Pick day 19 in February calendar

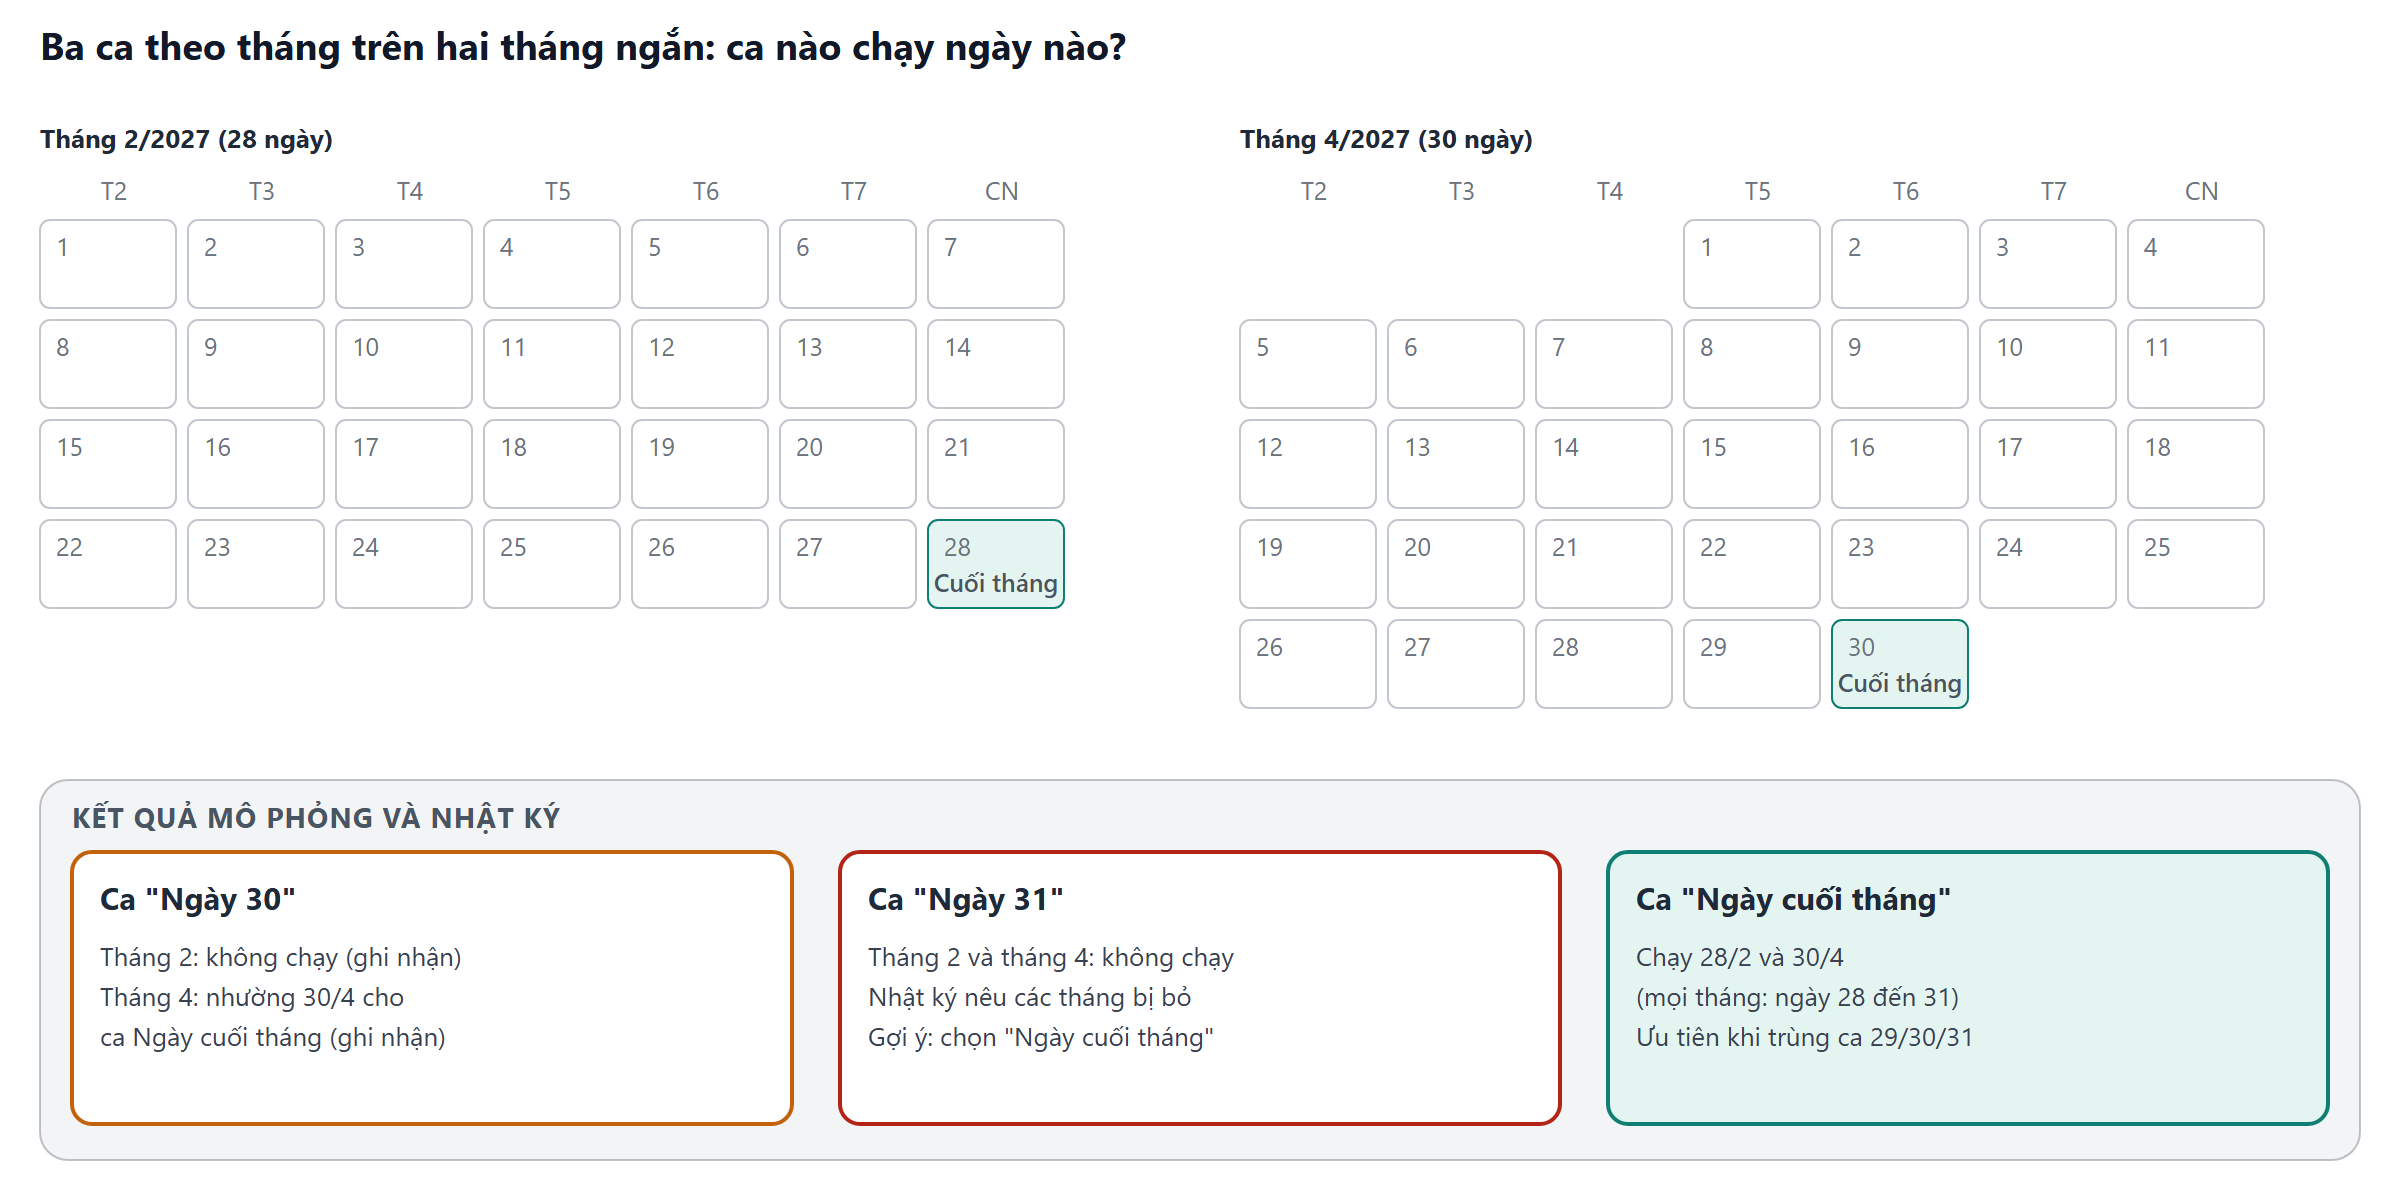pos(700,464)
